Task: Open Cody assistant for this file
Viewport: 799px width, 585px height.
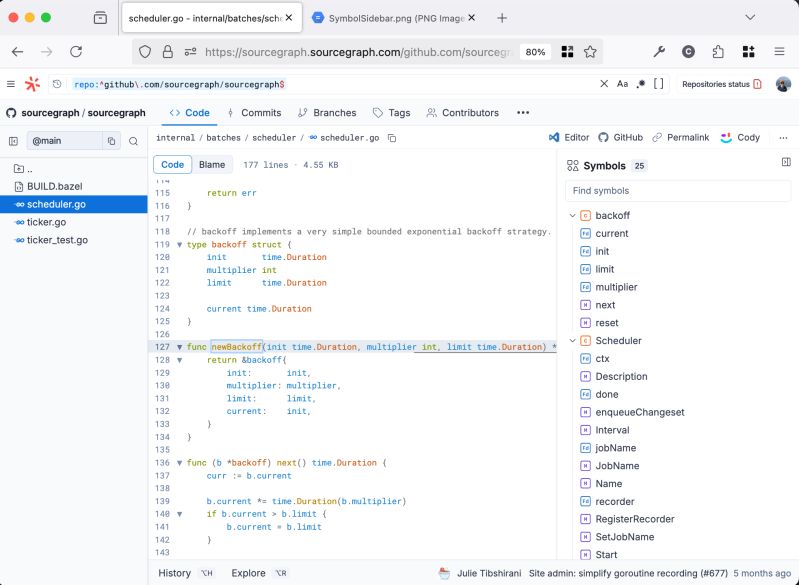Action: 740,138
